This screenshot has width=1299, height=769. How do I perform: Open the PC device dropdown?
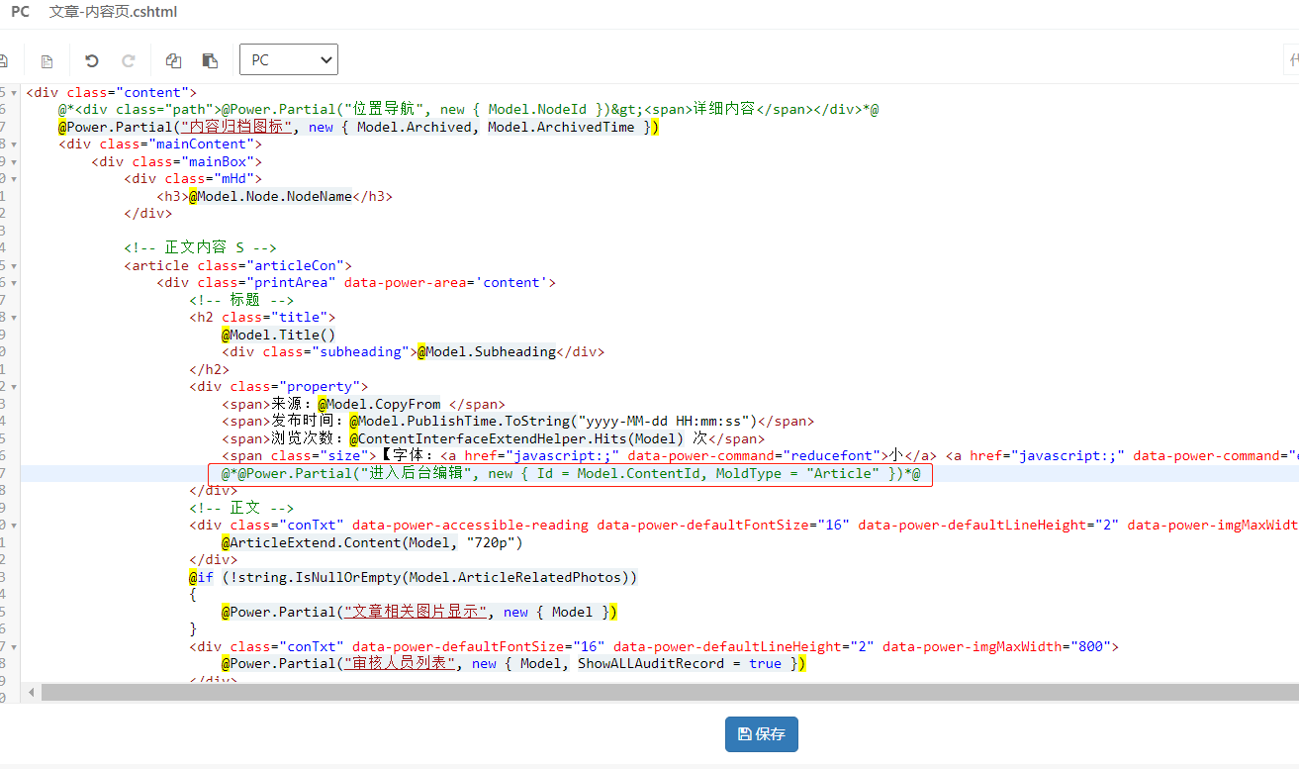pos(288,60)
